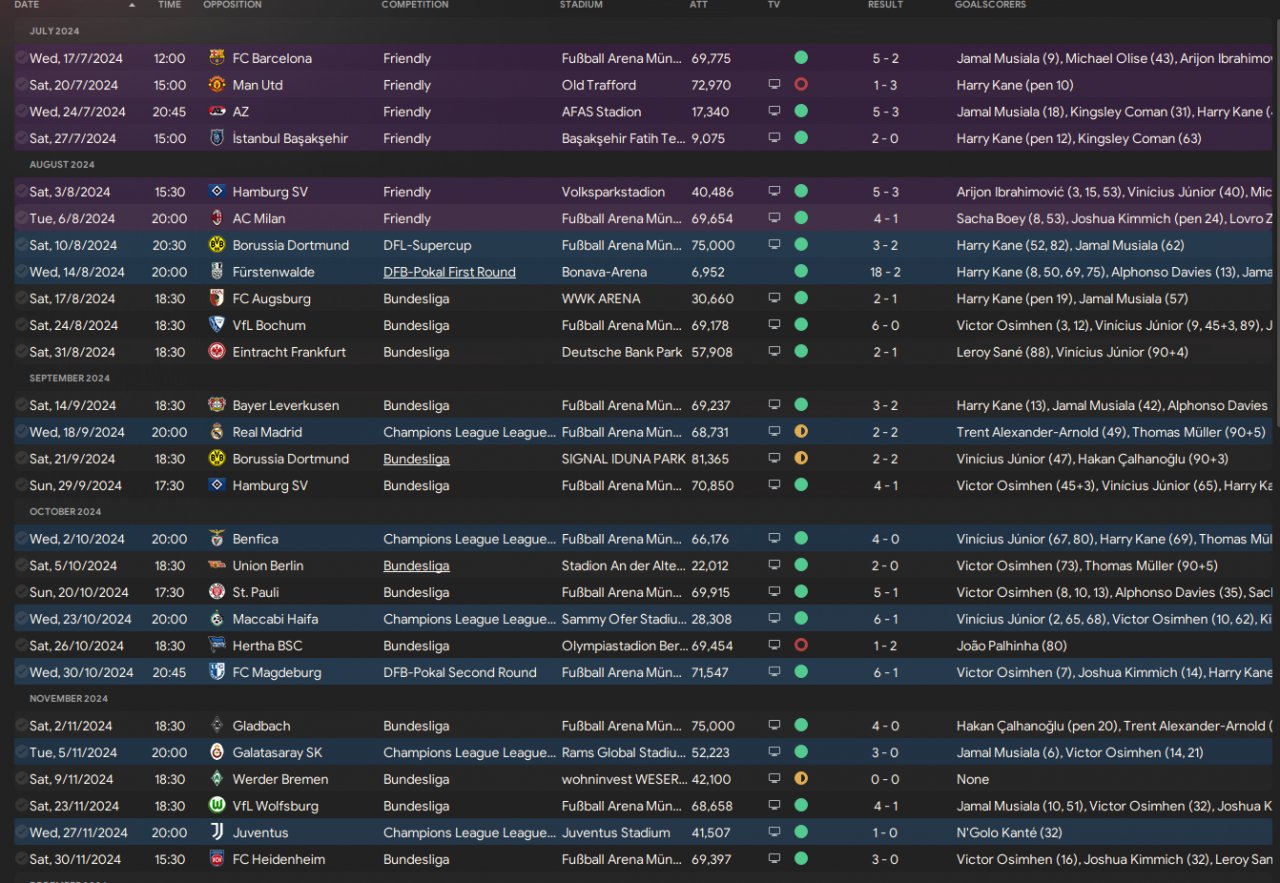Sort by the Att column header
Image resolution: width=1280 pixels, height=883 pixels.
pos(698,5)
